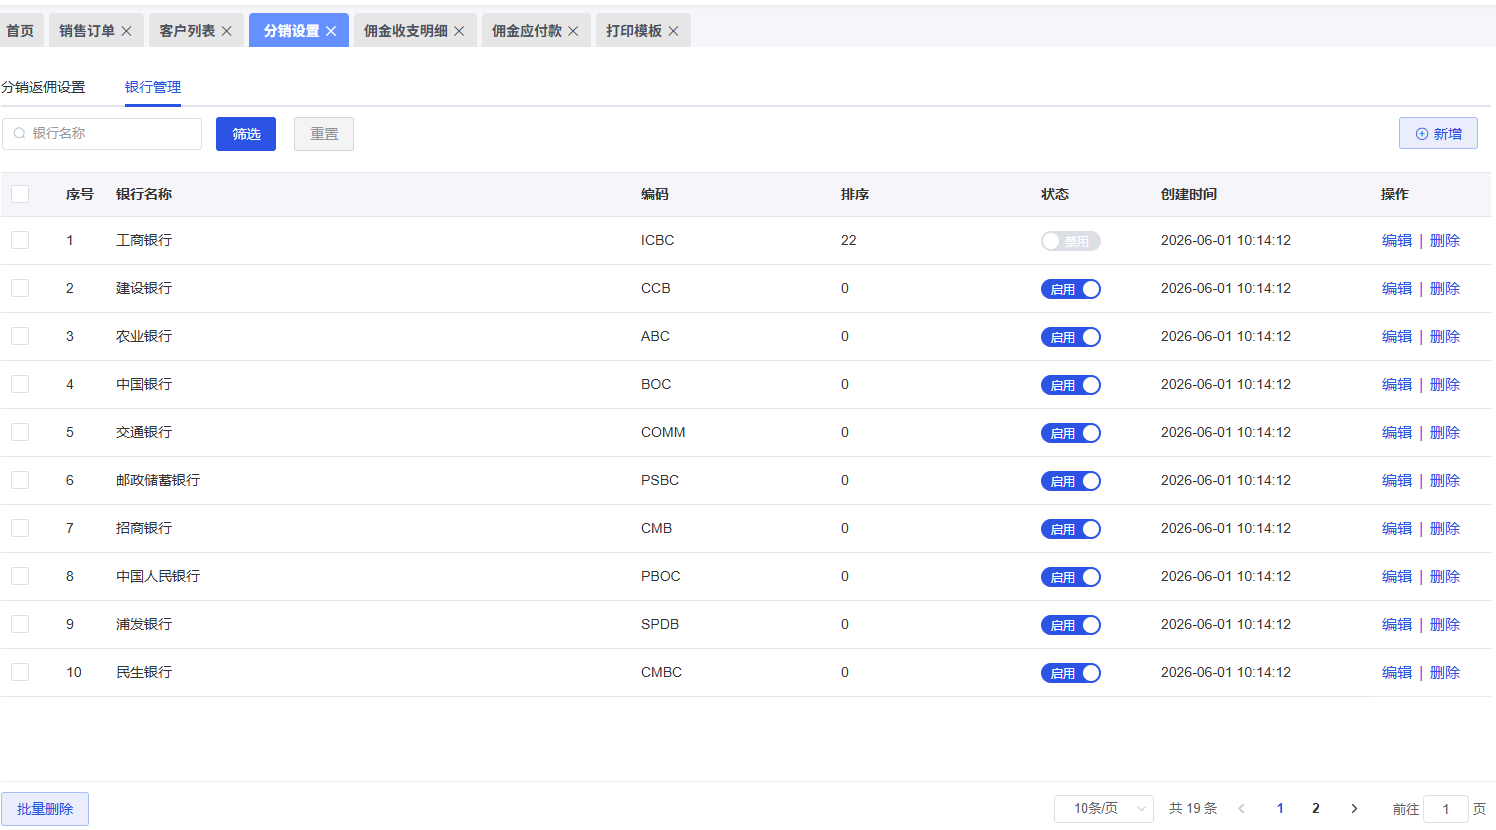Edit the 中国银行 row
The height and width of the screenshot is (830, 1496).
[x=1397, y=384]
